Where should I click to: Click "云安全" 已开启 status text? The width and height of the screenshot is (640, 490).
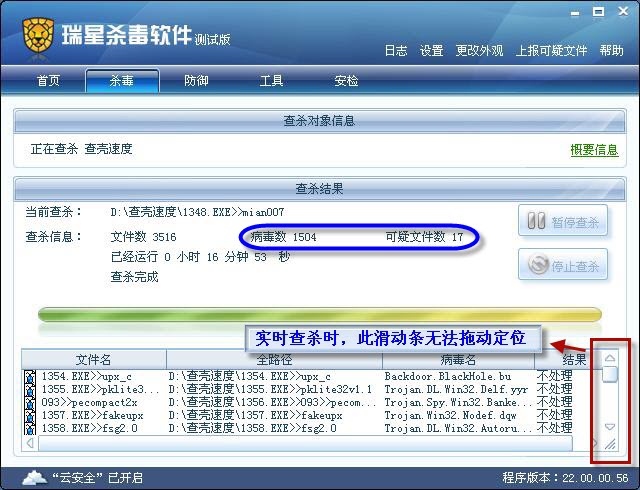[97, 477]
